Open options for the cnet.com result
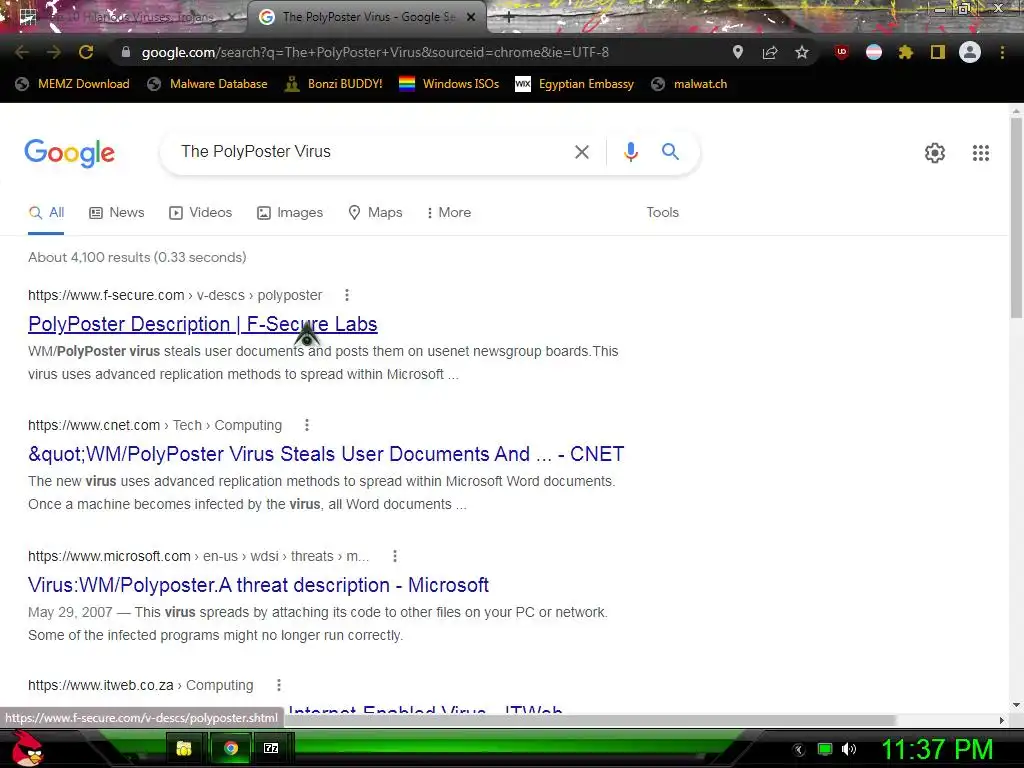 click(307, 425)
